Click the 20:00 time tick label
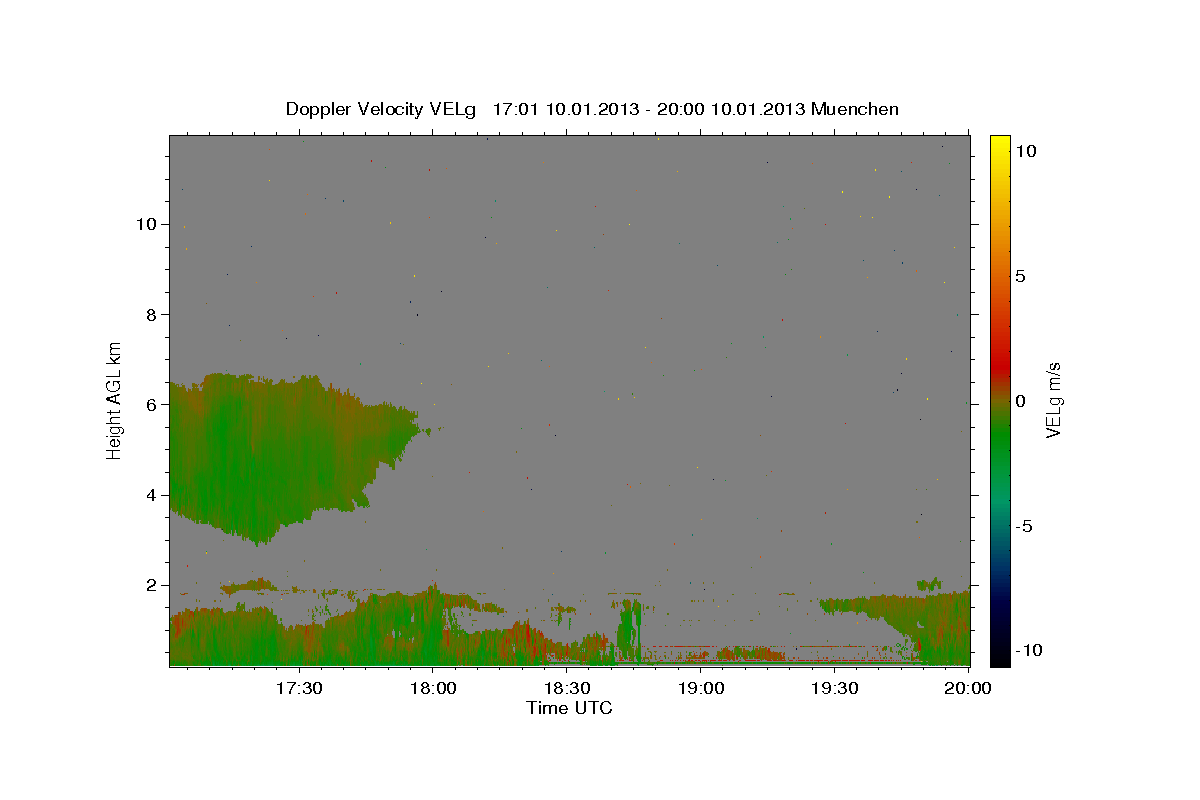 point(968,688)
